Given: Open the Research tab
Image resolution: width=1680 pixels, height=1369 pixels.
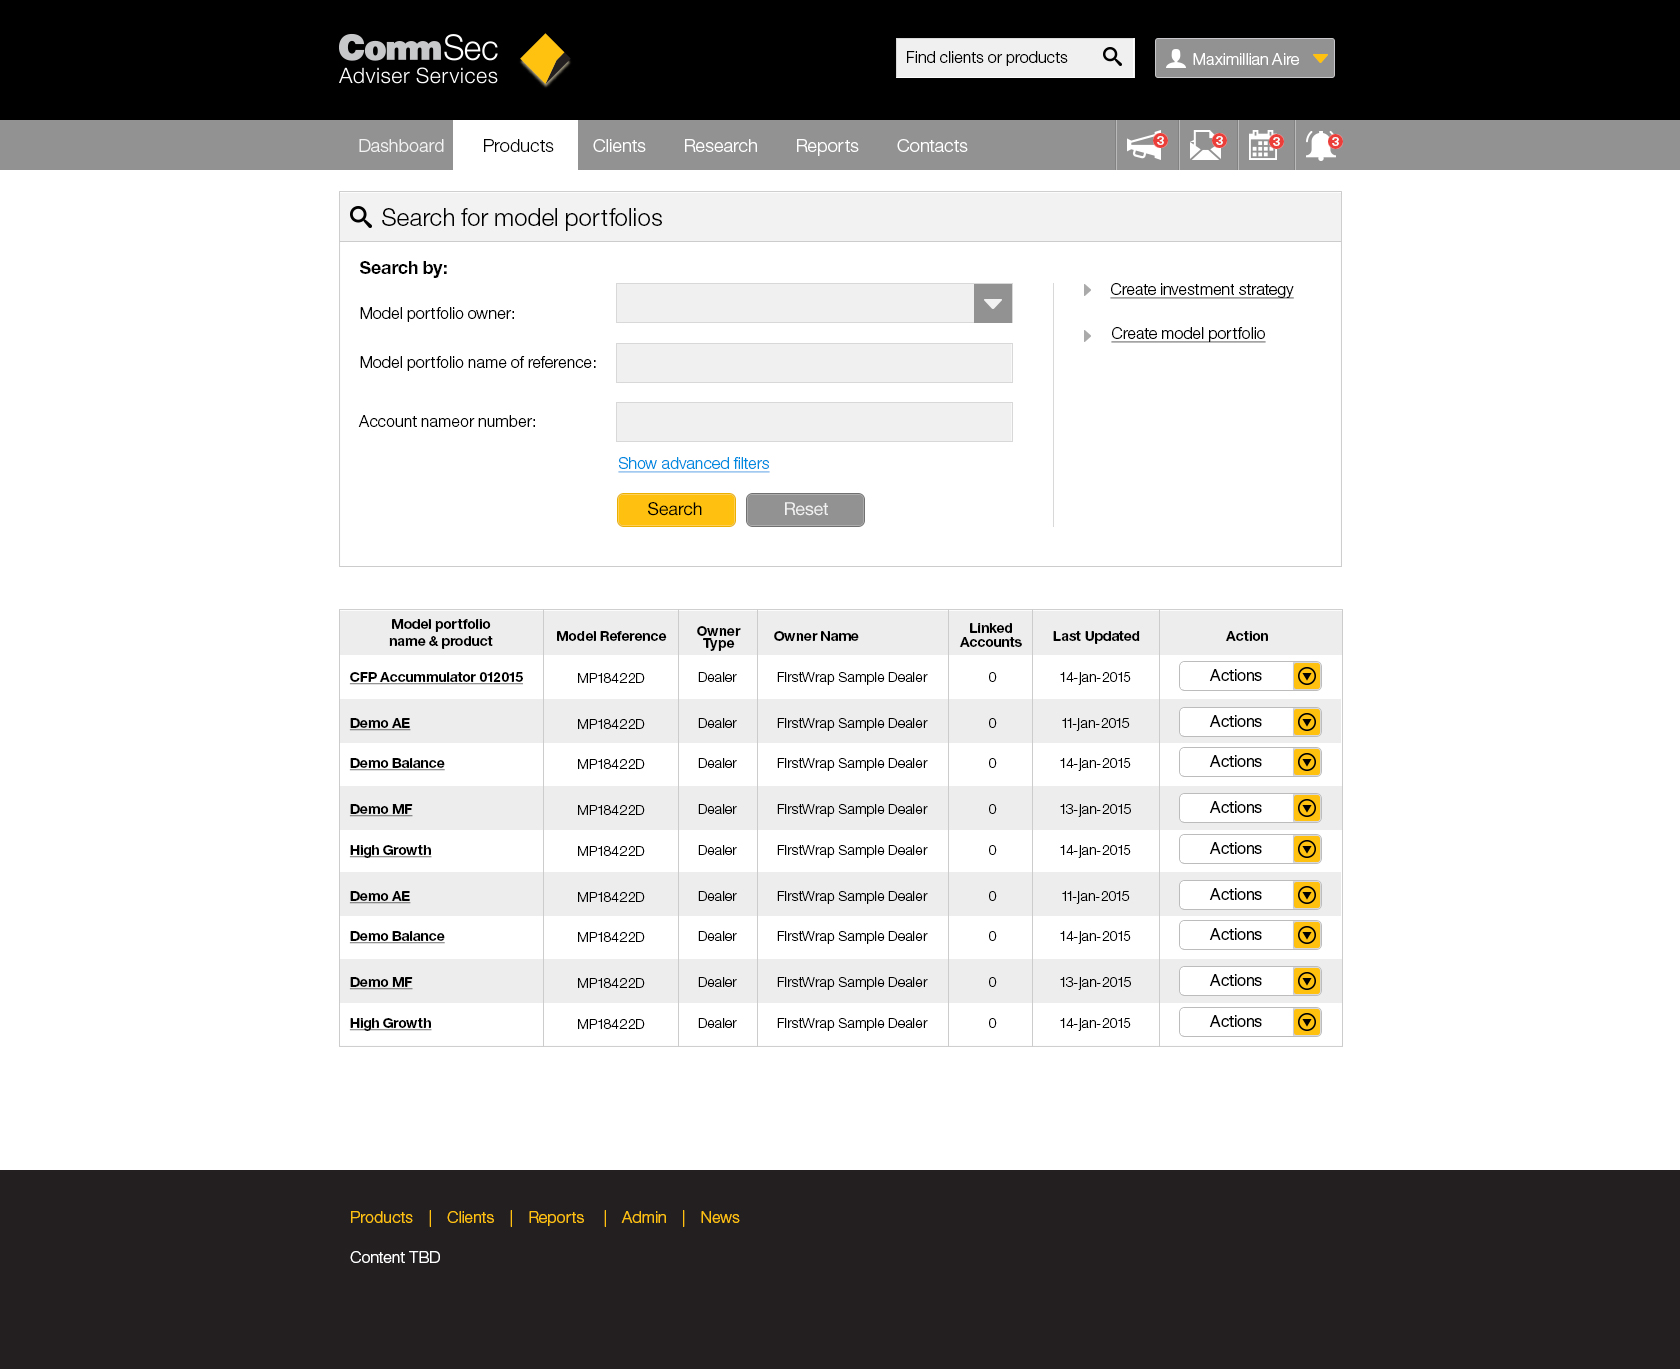Looking at the screenshot, I should click(720, 146).
